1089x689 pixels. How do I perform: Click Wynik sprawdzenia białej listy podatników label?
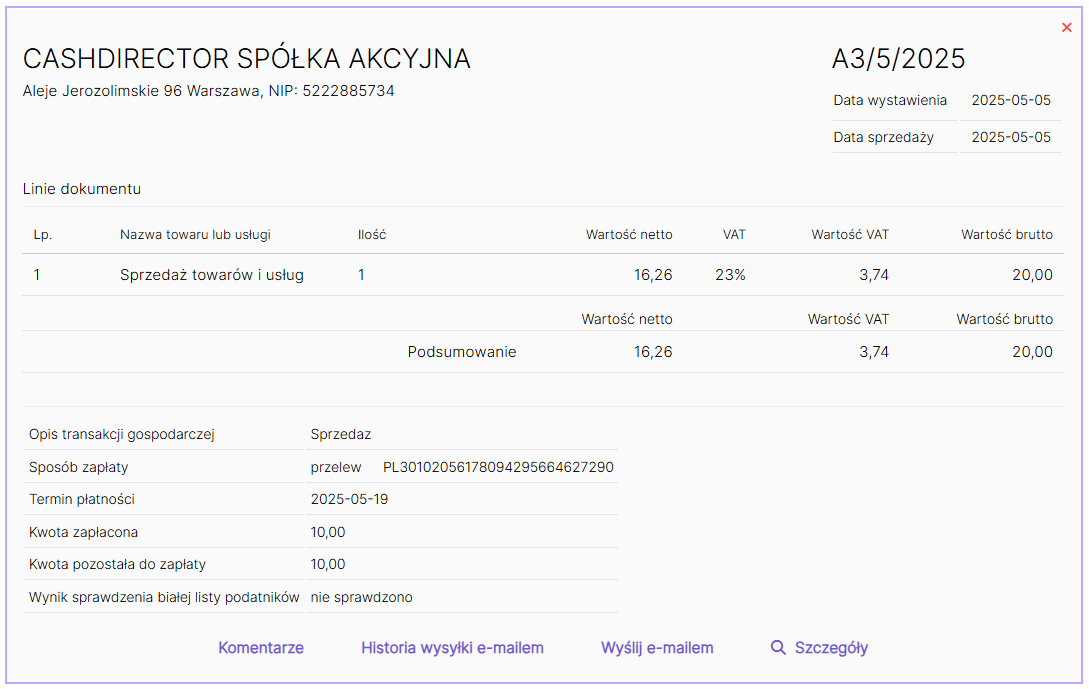tap(164, 597)
